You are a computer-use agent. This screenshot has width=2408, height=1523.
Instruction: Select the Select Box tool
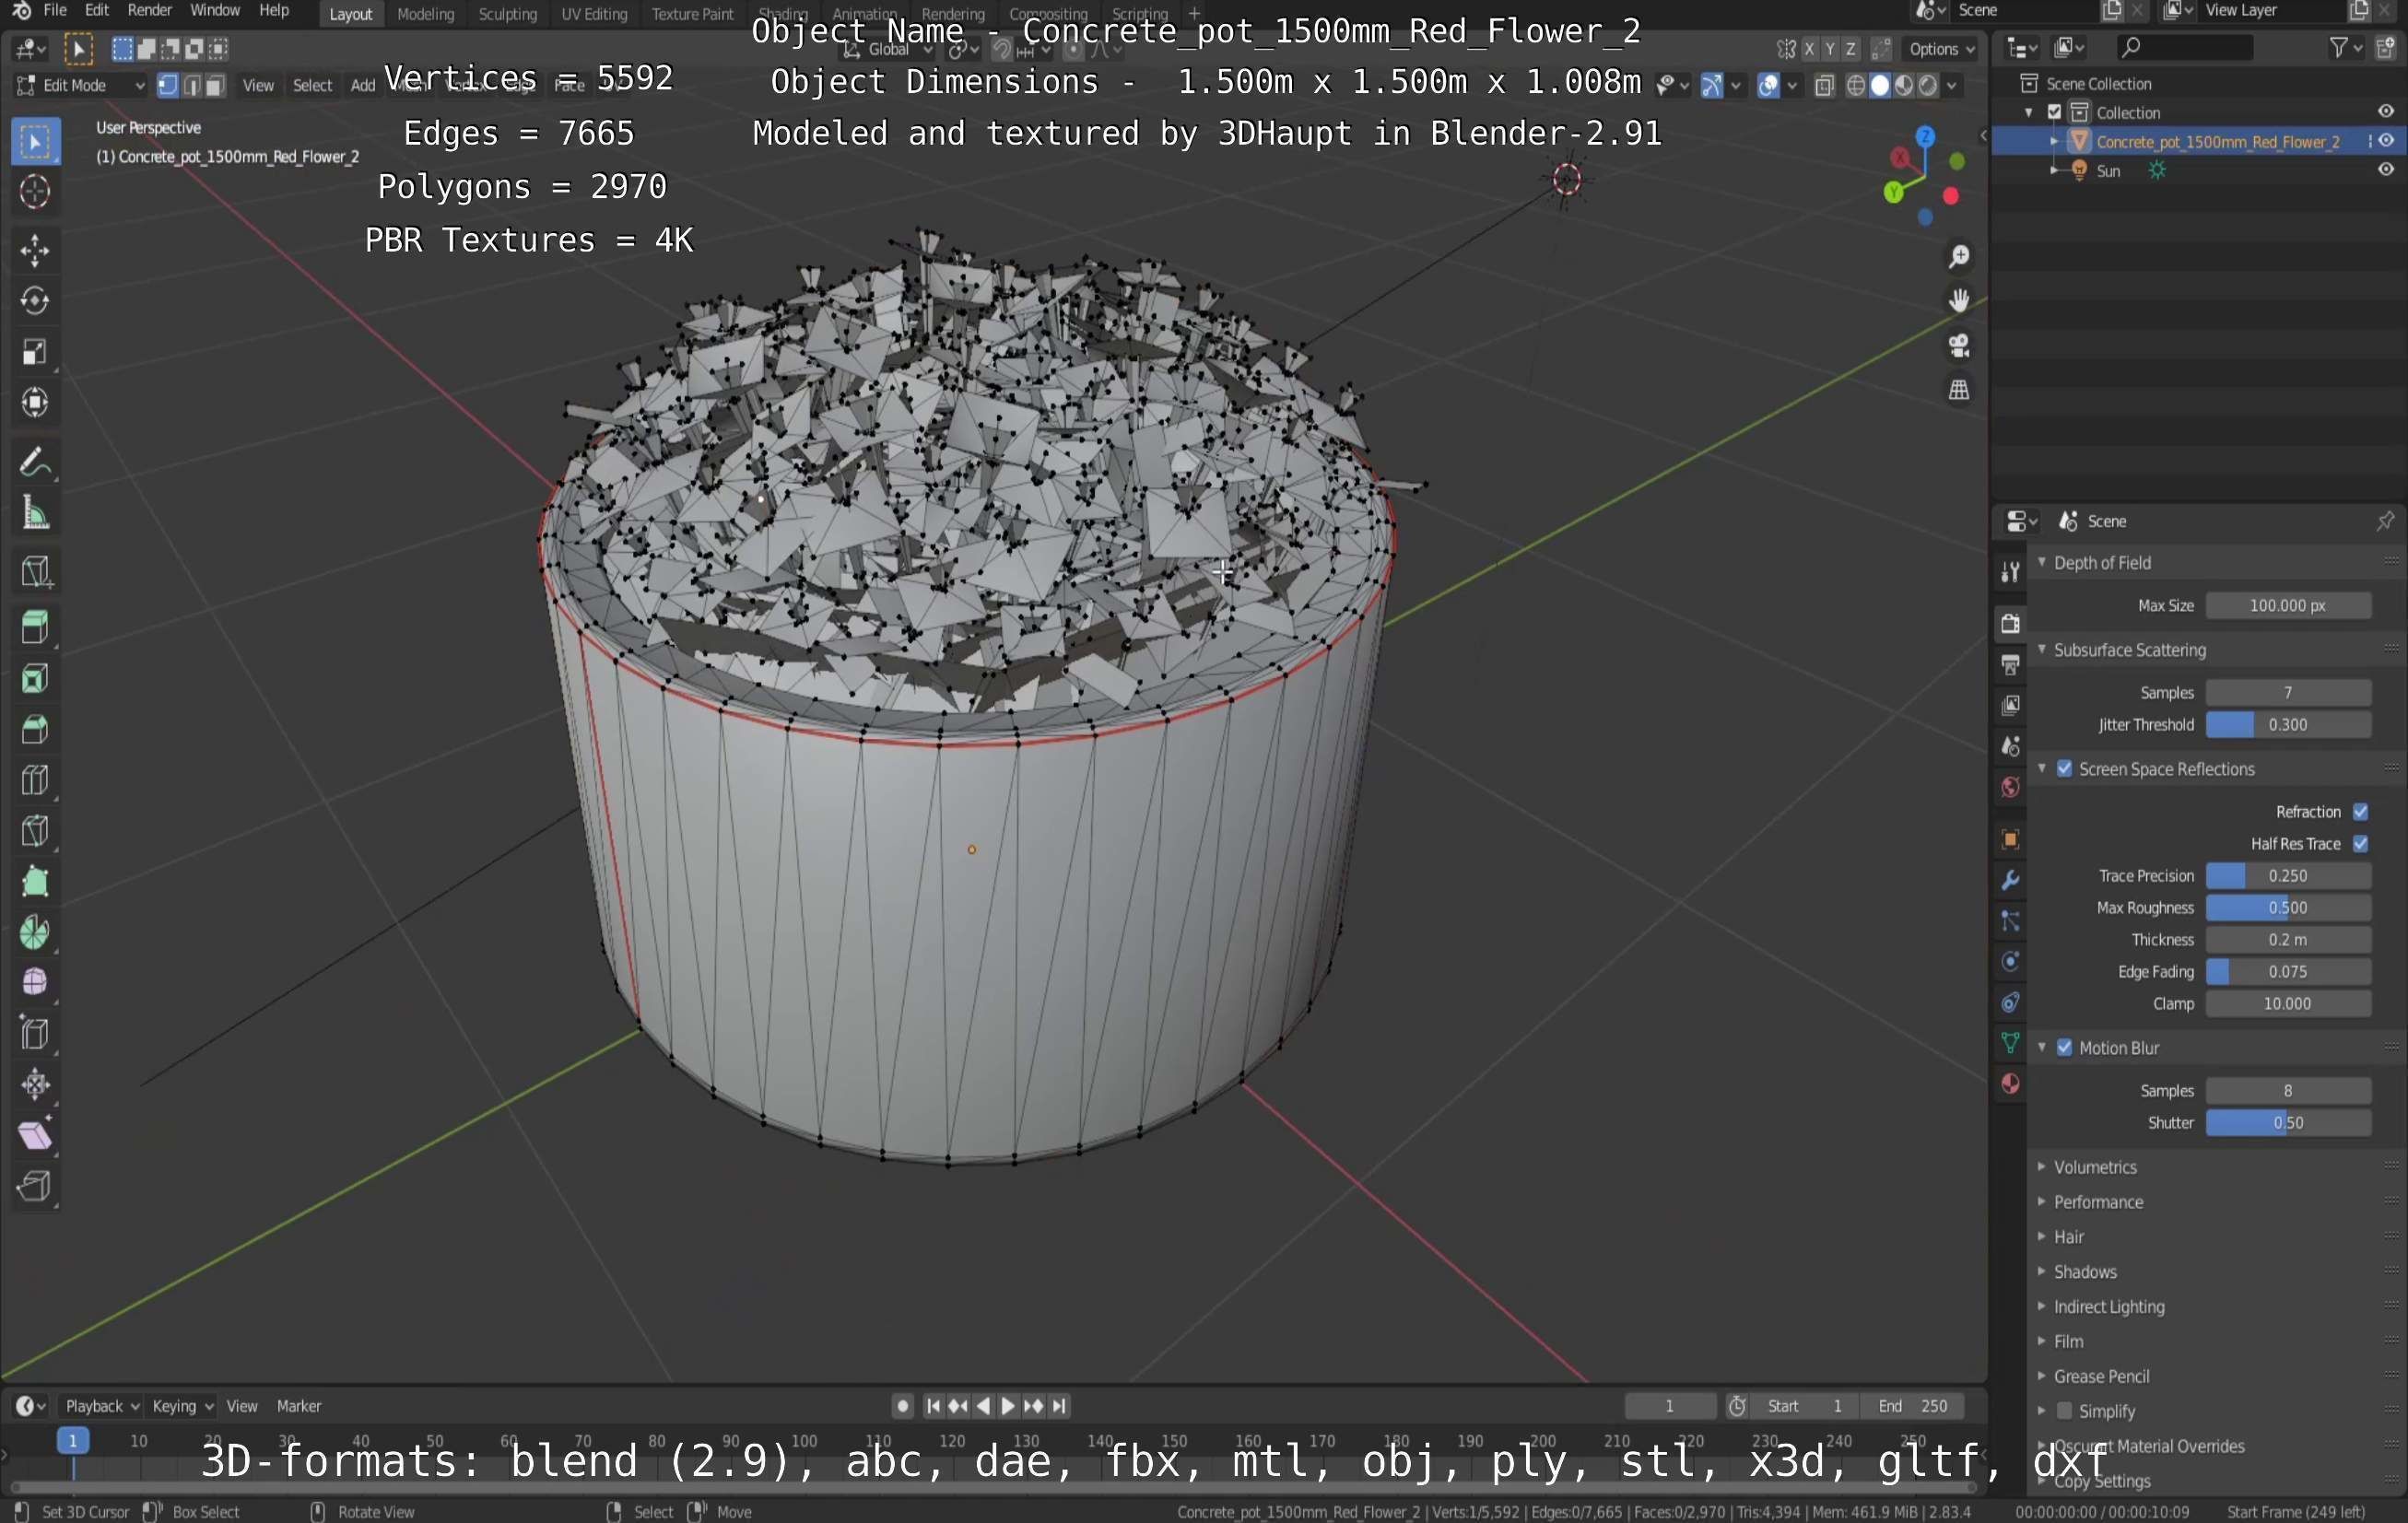coord(35,141)
